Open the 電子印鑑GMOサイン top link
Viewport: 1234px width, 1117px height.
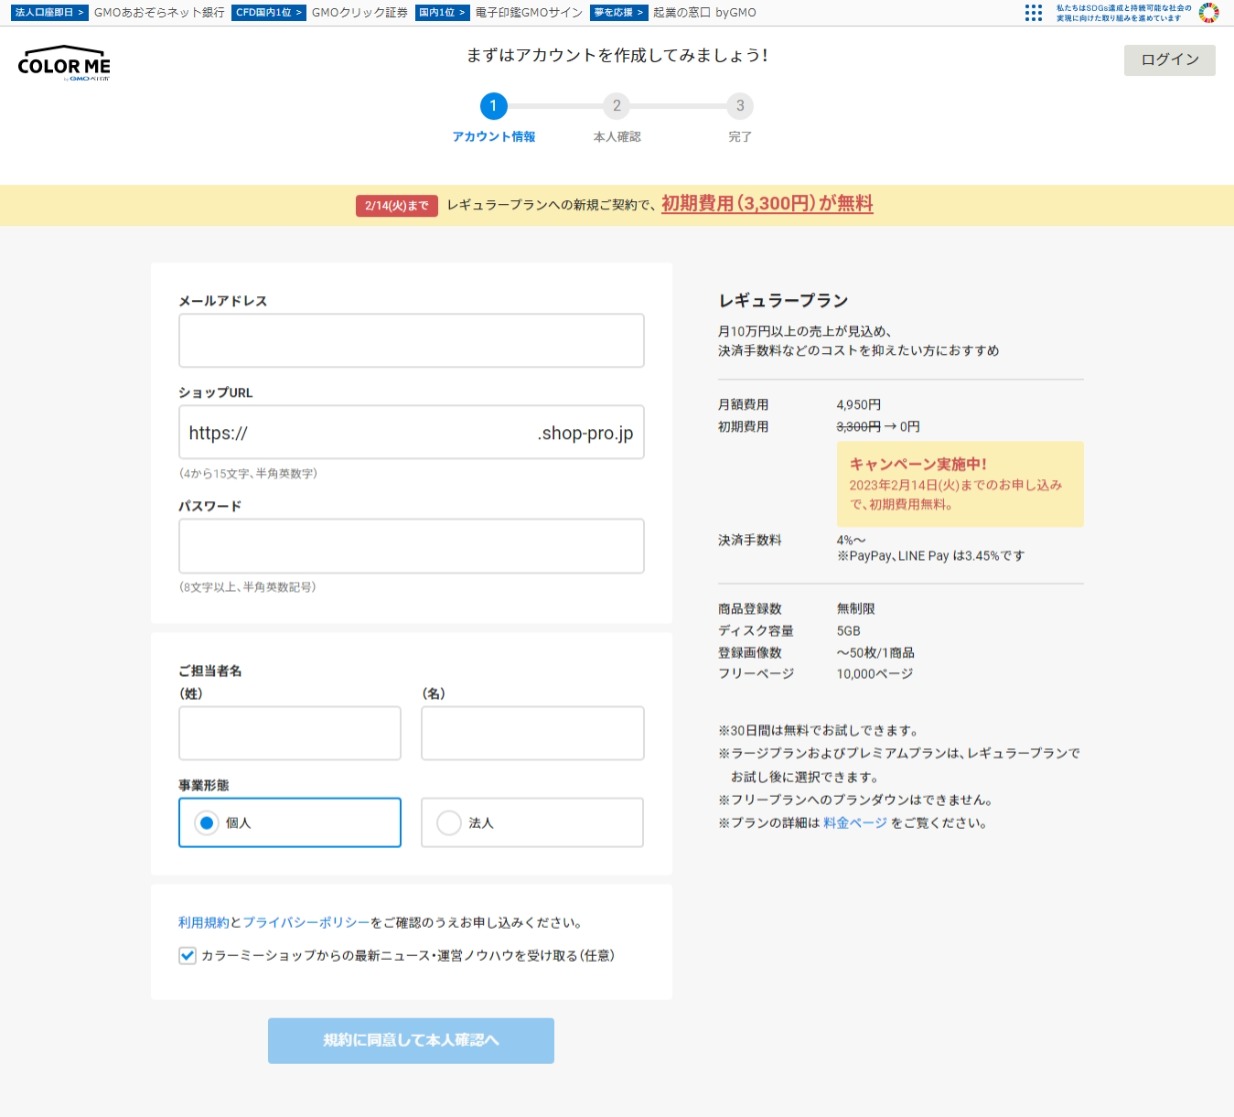click(x=528, y=13)
